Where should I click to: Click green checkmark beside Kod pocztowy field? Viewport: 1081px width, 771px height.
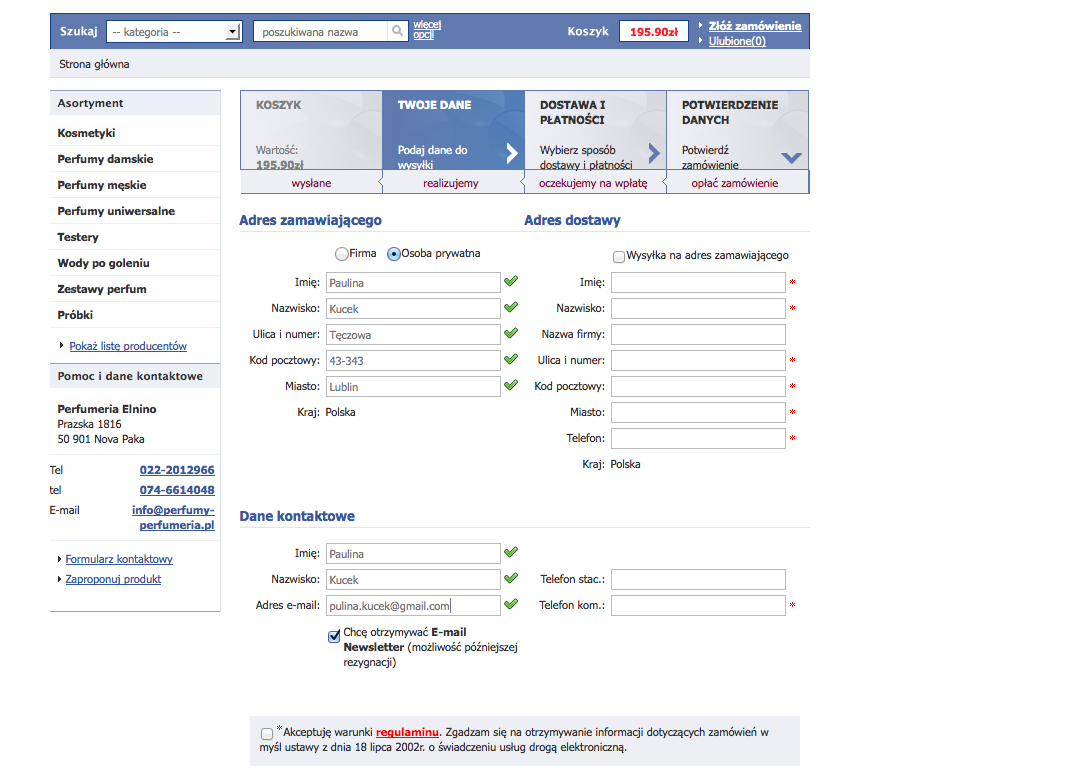511,359
